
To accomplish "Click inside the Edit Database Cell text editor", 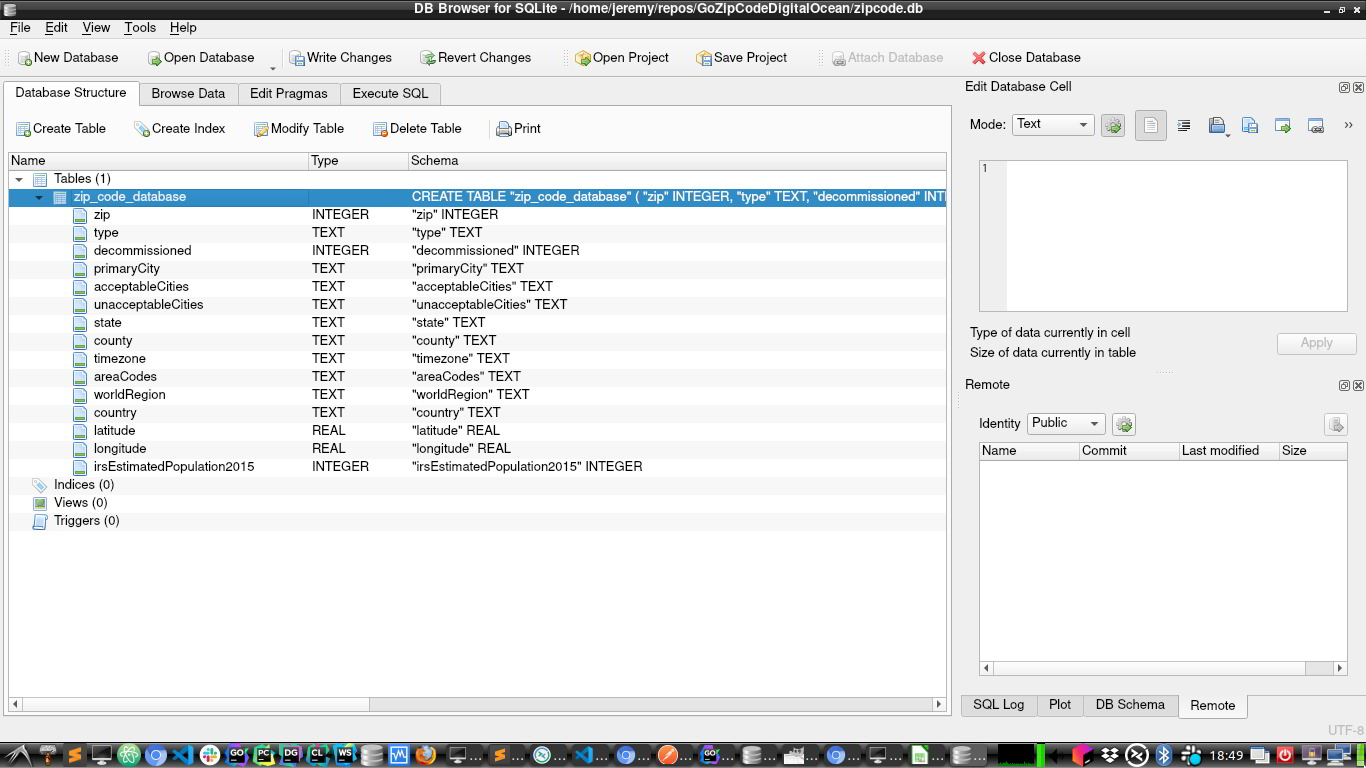I will click(1176, 236).
